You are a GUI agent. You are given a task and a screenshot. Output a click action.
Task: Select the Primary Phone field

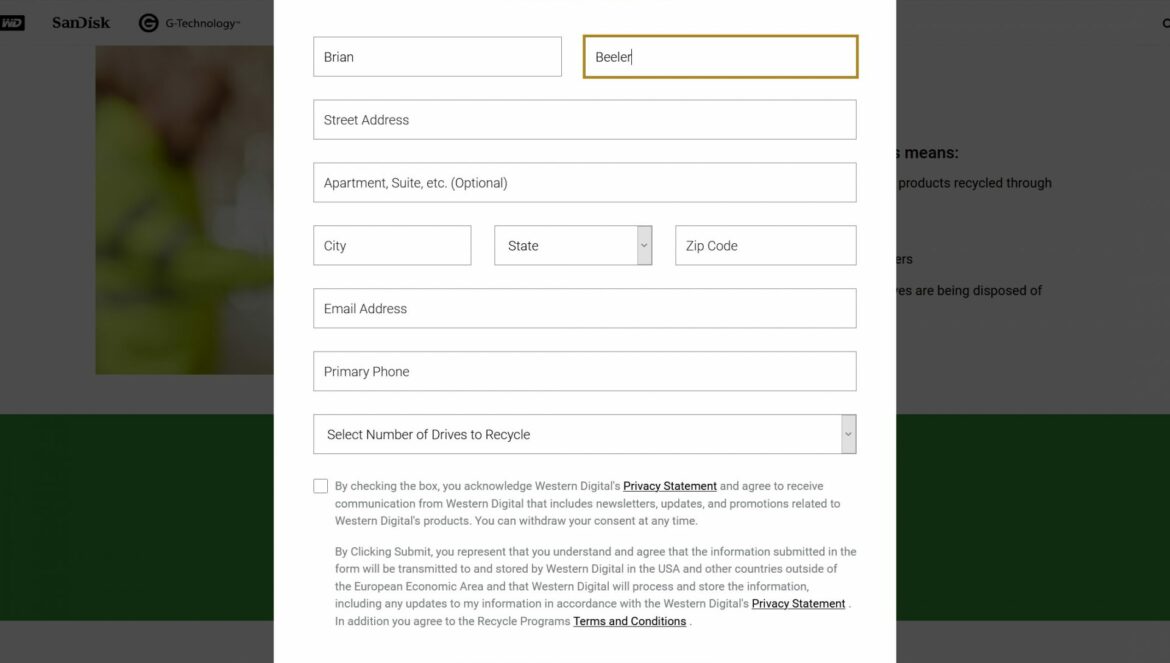[x=584, y=371]
